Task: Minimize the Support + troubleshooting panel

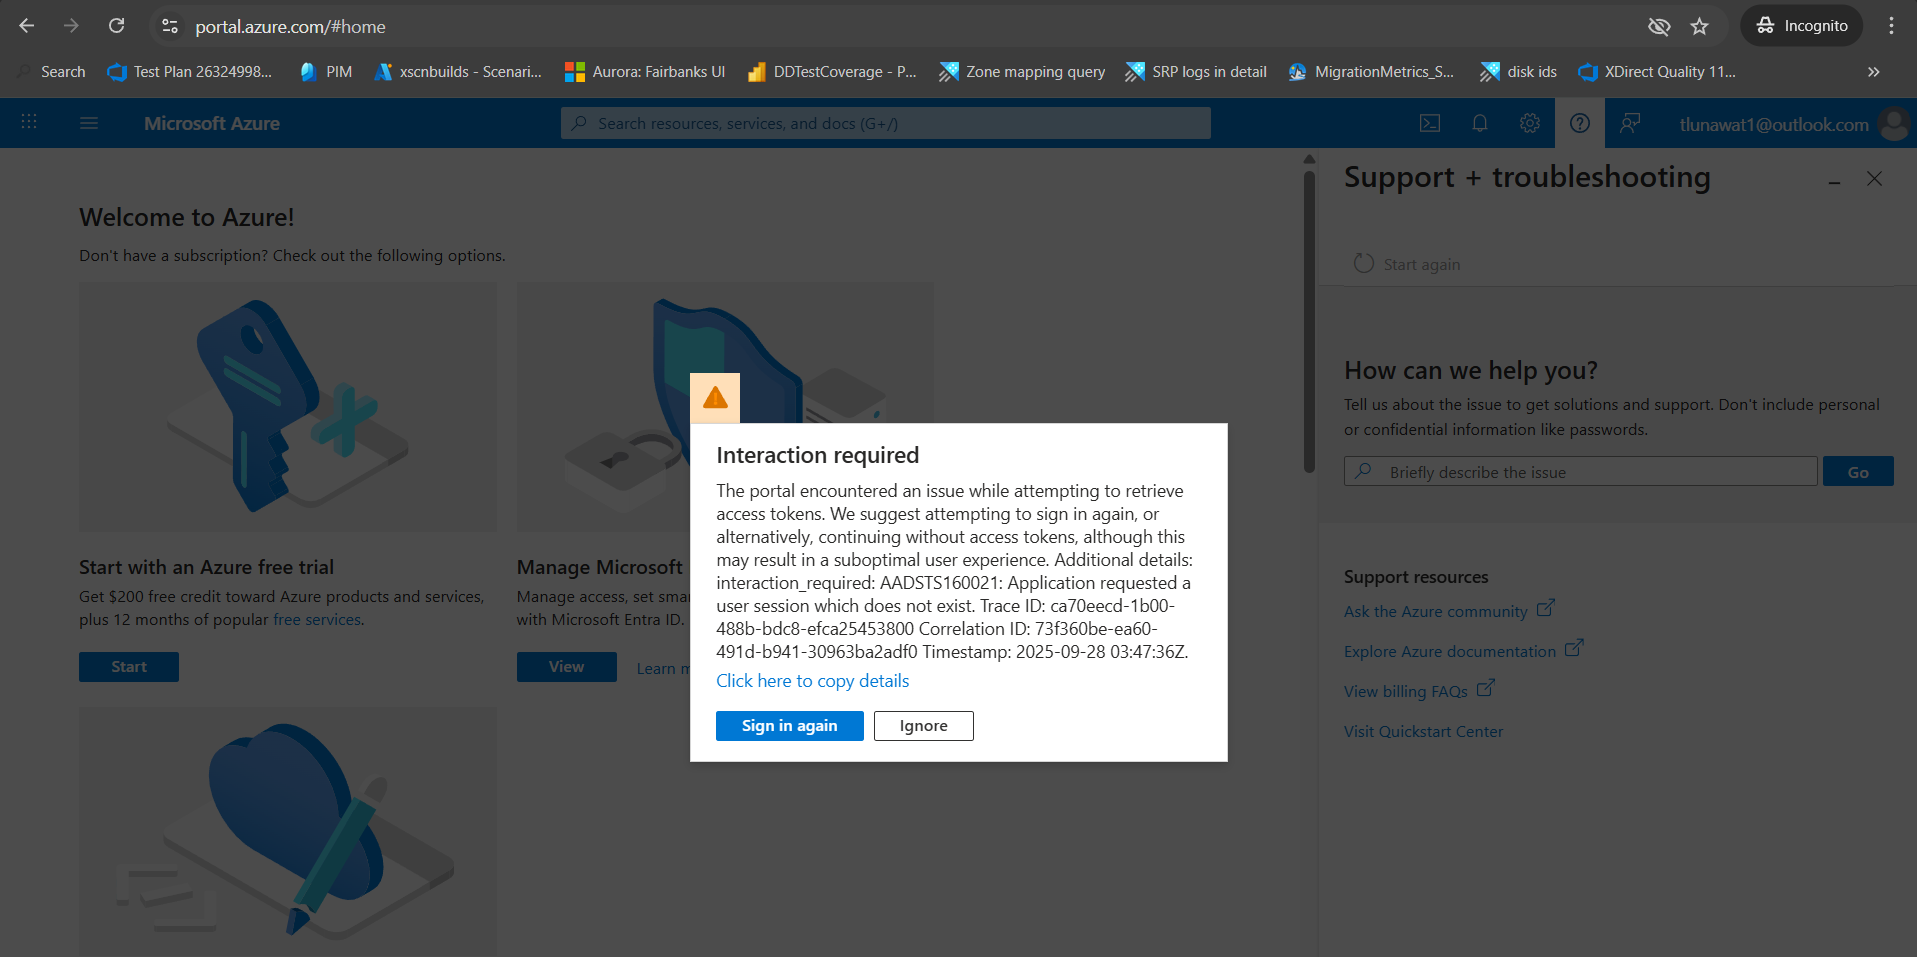Action: click(x=1835, y=181)
